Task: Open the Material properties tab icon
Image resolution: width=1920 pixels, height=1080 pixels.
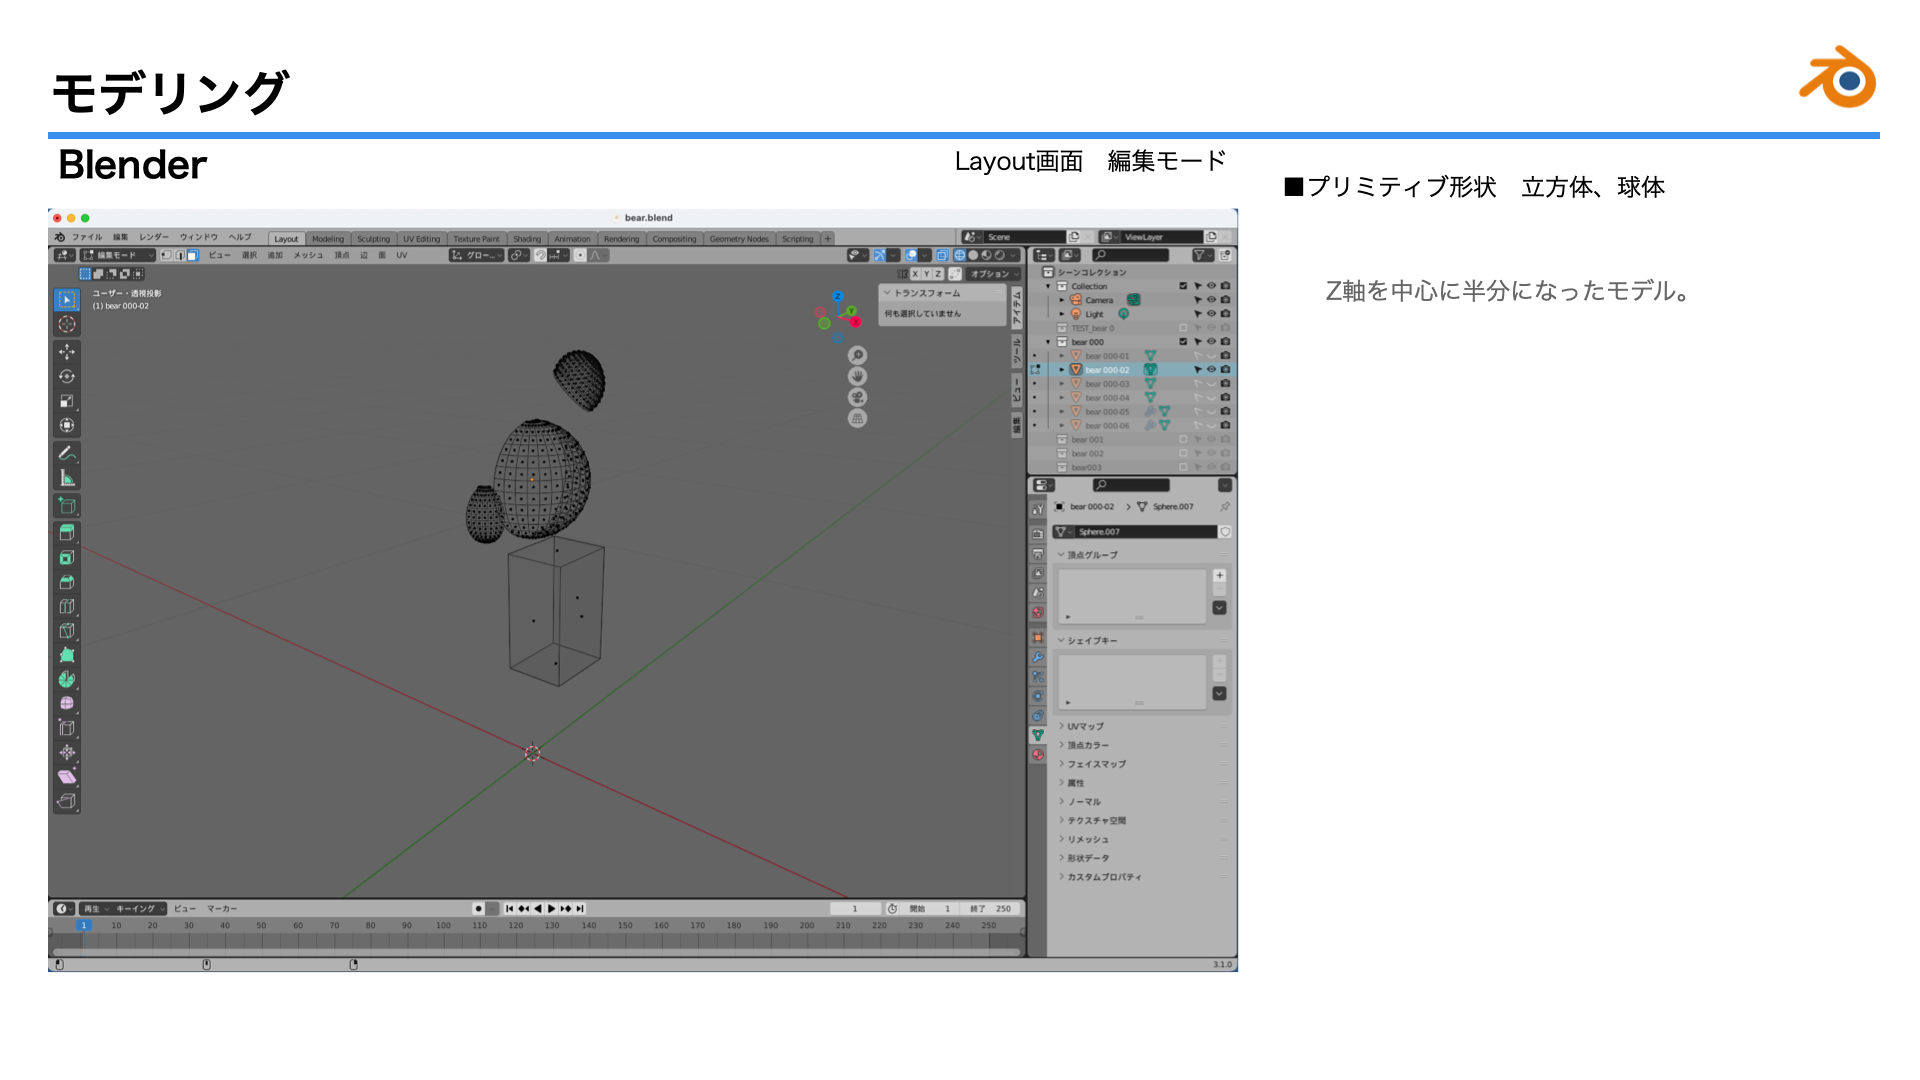Action: [1038, 755]
